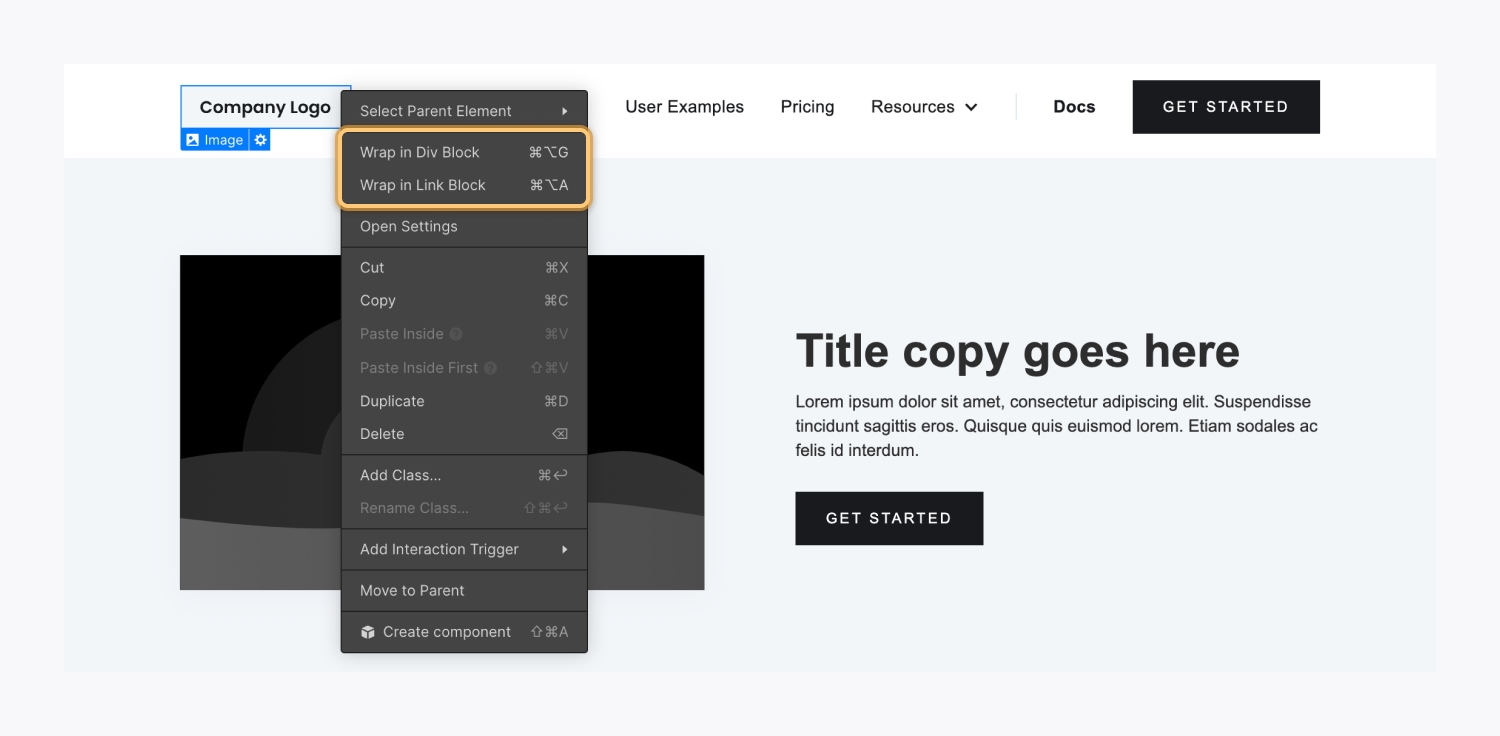This screenshot has height=736, width=1500.
Task: Click the gear icon beside Image label
Action: [x=260, y=140]
